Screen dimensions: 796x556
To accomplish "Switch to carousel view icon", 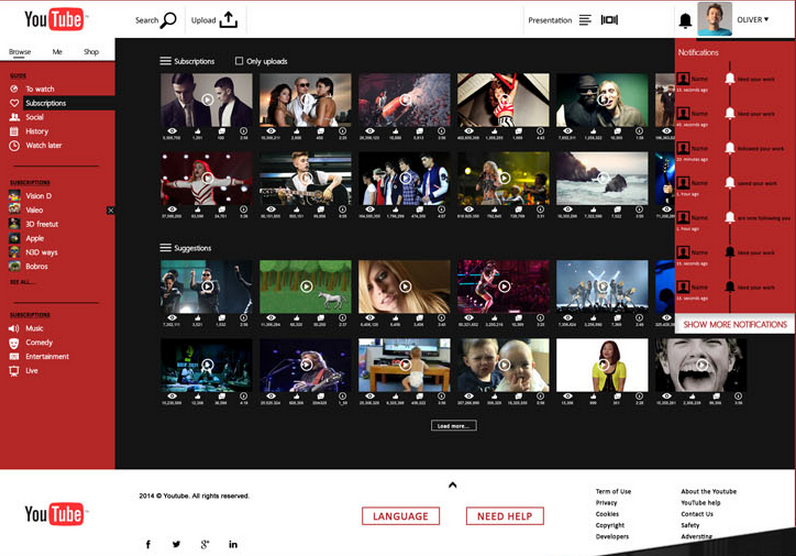I will pos(609,20).
